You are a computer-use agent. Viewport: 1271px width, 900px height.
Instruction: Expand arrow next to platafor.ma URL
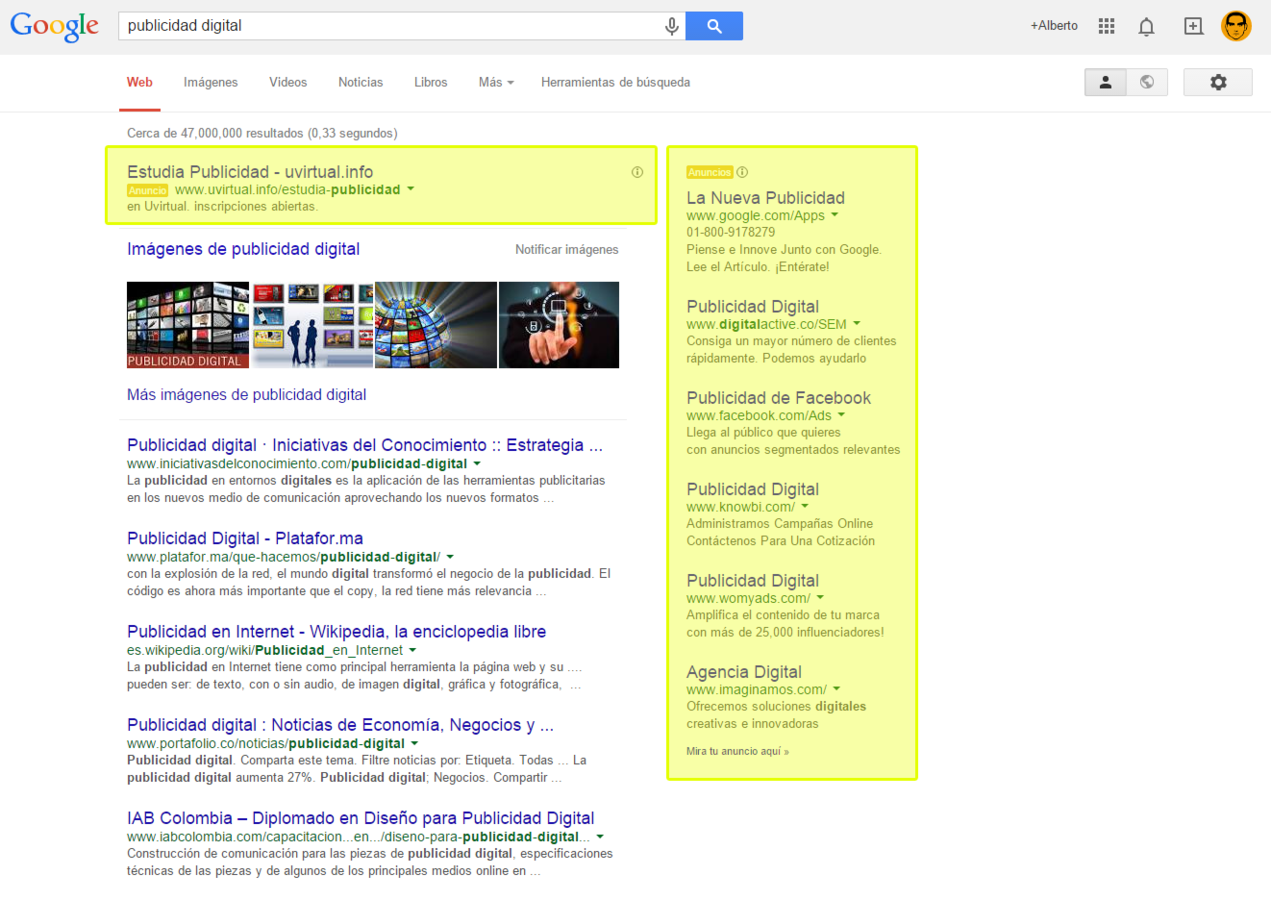point(450,557)
